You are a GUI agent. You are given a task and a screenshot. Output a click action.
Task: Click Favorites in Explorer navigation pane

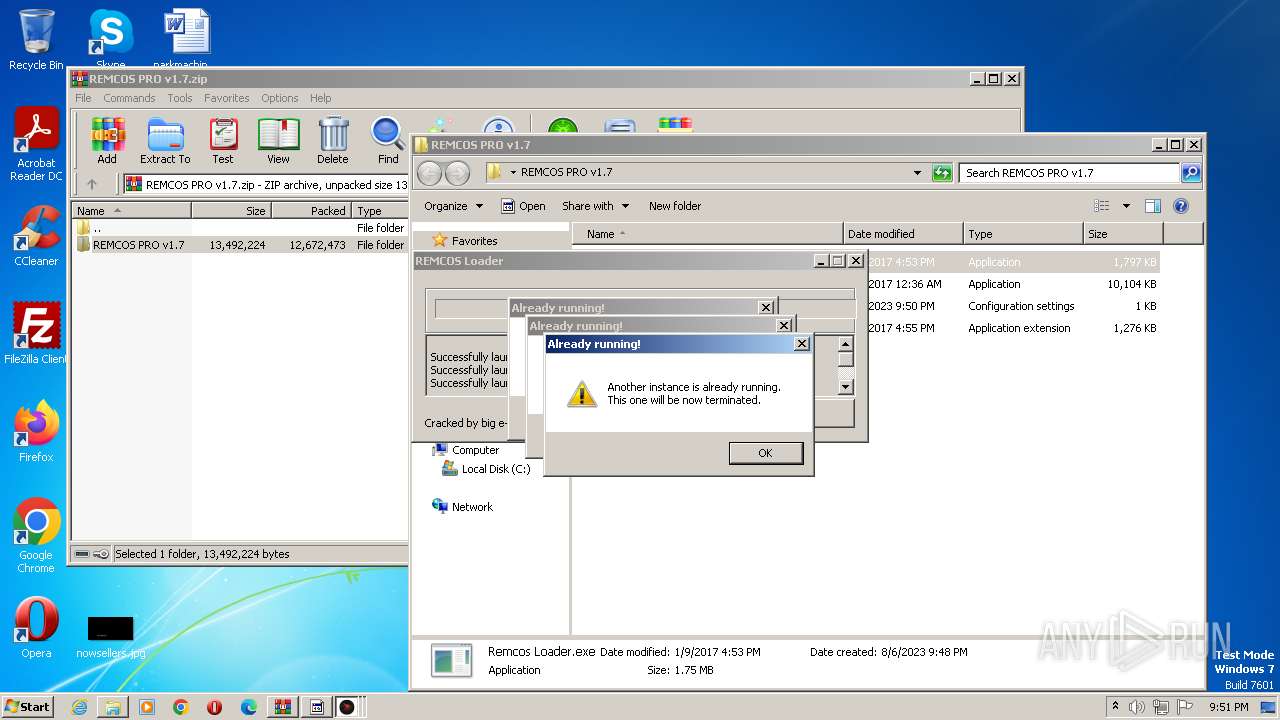pos(474,241)
